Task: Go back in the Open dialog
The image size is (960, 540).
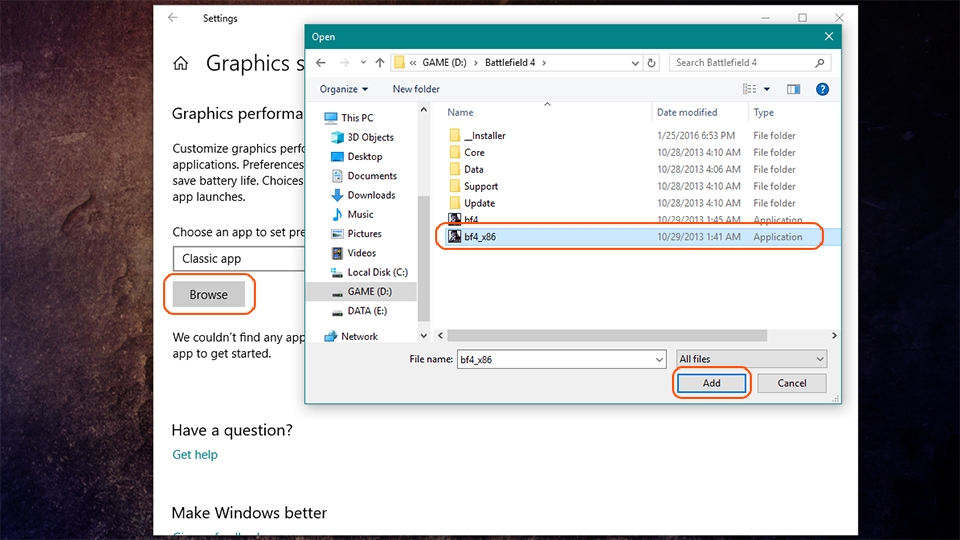Action: coord(321,62)
